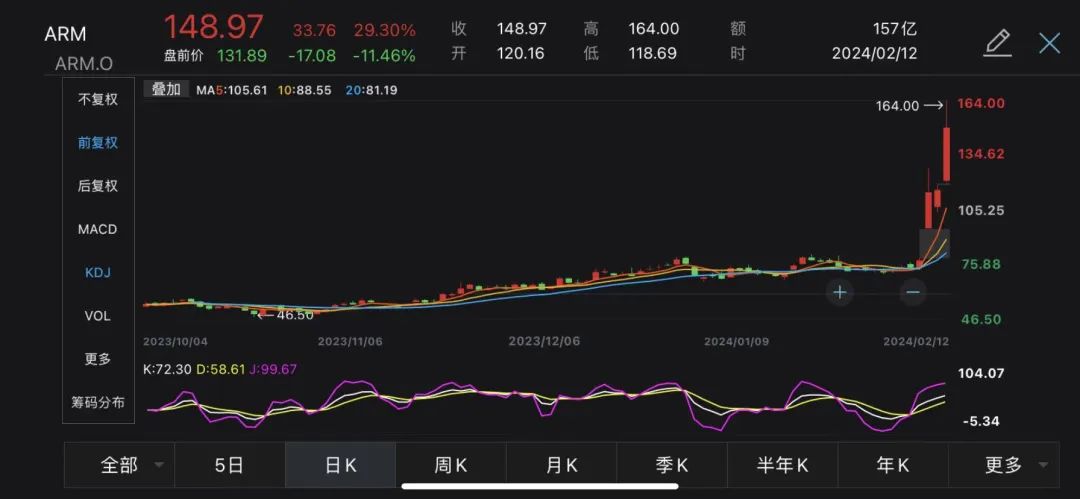Viewport: 1080px width, 499px height.
Task: Select the 月K monthly tab
Action: click(x=561, y=465)
